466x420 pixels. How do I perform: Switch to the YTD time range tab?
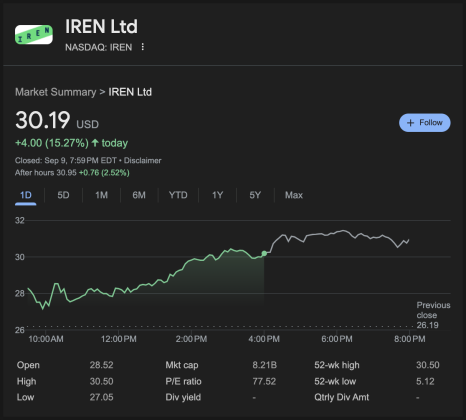tap(178, 195)
